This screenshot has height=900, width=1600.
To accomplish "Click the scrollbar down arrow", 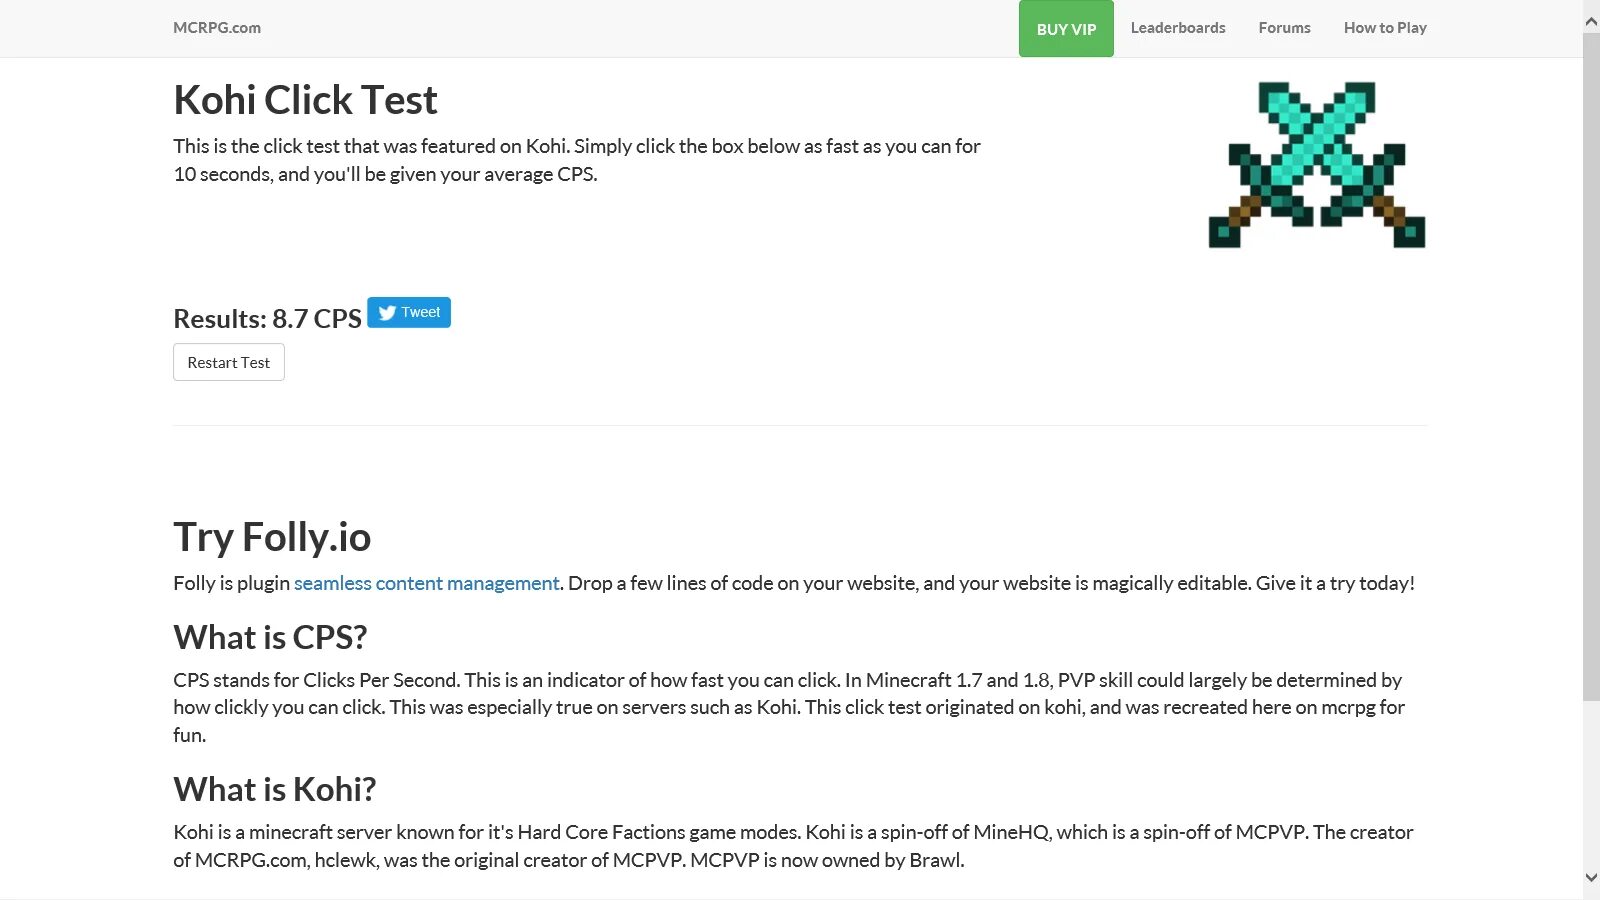I will (1591, 878).
